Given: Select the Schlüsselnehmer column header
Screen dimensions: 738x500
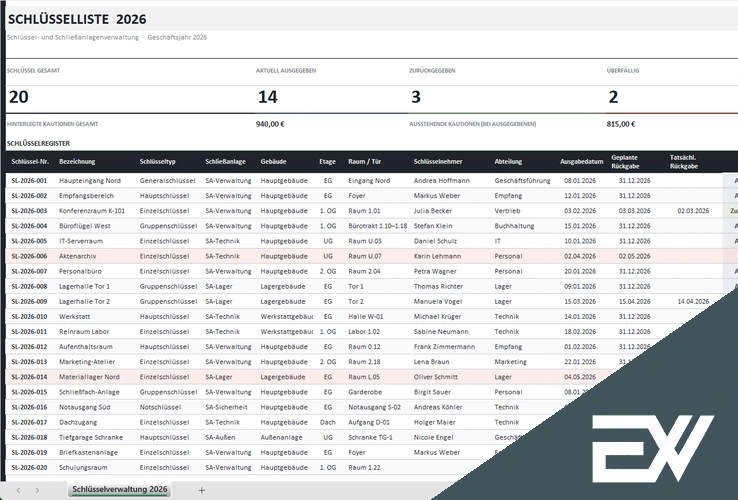Looking at the screenshot, I should [x=438, y=161].
